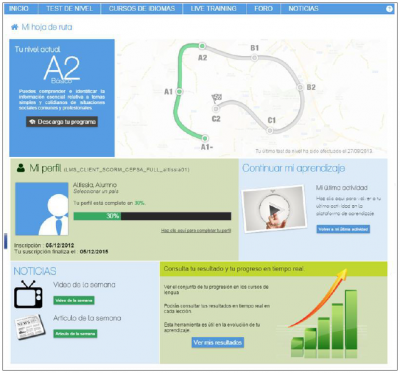Open CURSOS DE IDIOMAS menu
This screenshot has width=400, height=373.
pyautogui.click(x=142, y=9)
